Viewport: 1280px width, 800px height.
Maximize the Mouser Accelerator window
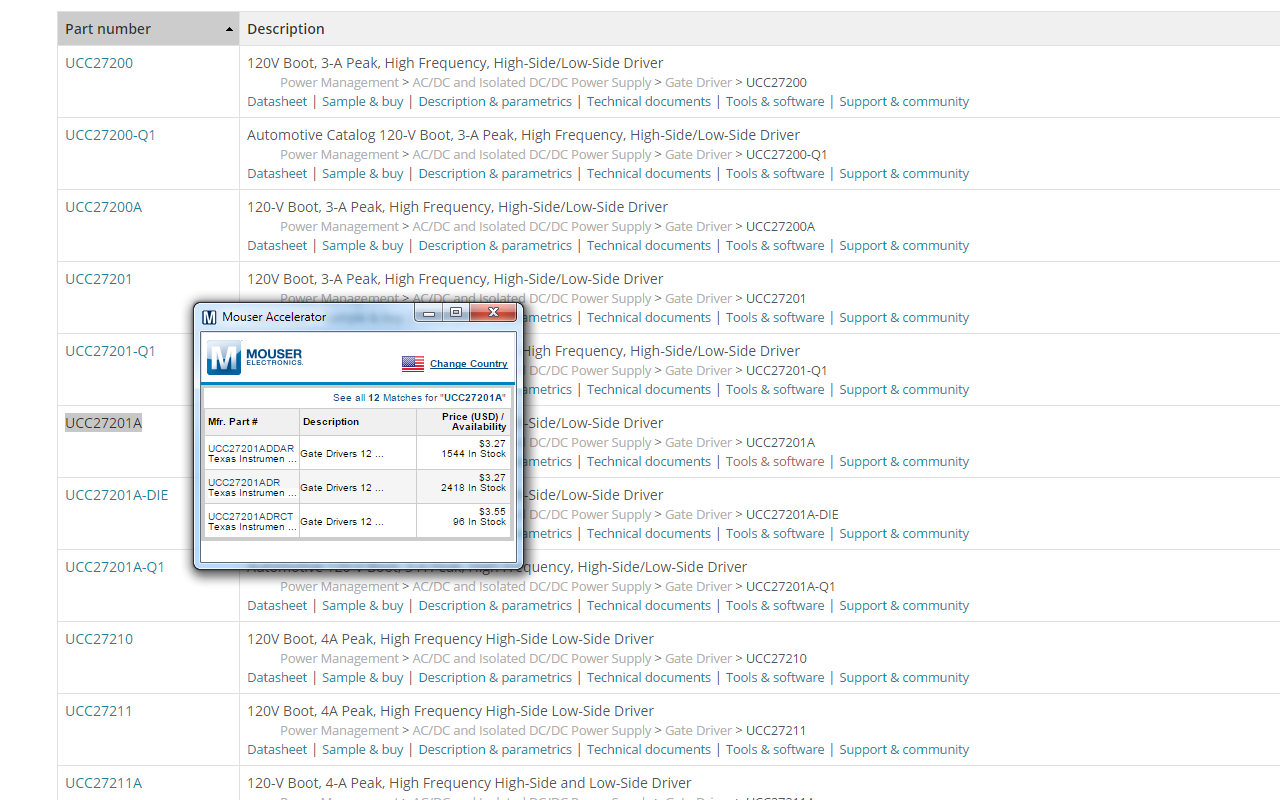coord(455,313)
